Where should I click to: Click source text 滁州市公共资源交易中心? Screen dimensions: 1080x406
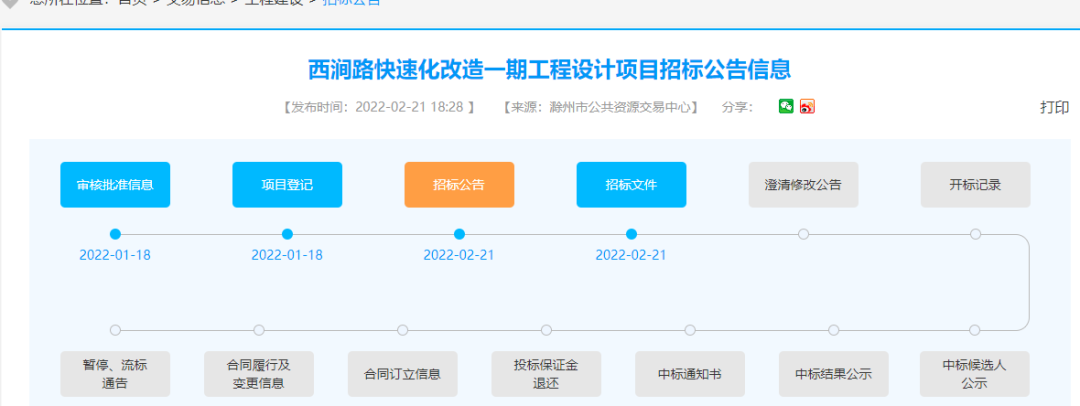click(620, 108)
